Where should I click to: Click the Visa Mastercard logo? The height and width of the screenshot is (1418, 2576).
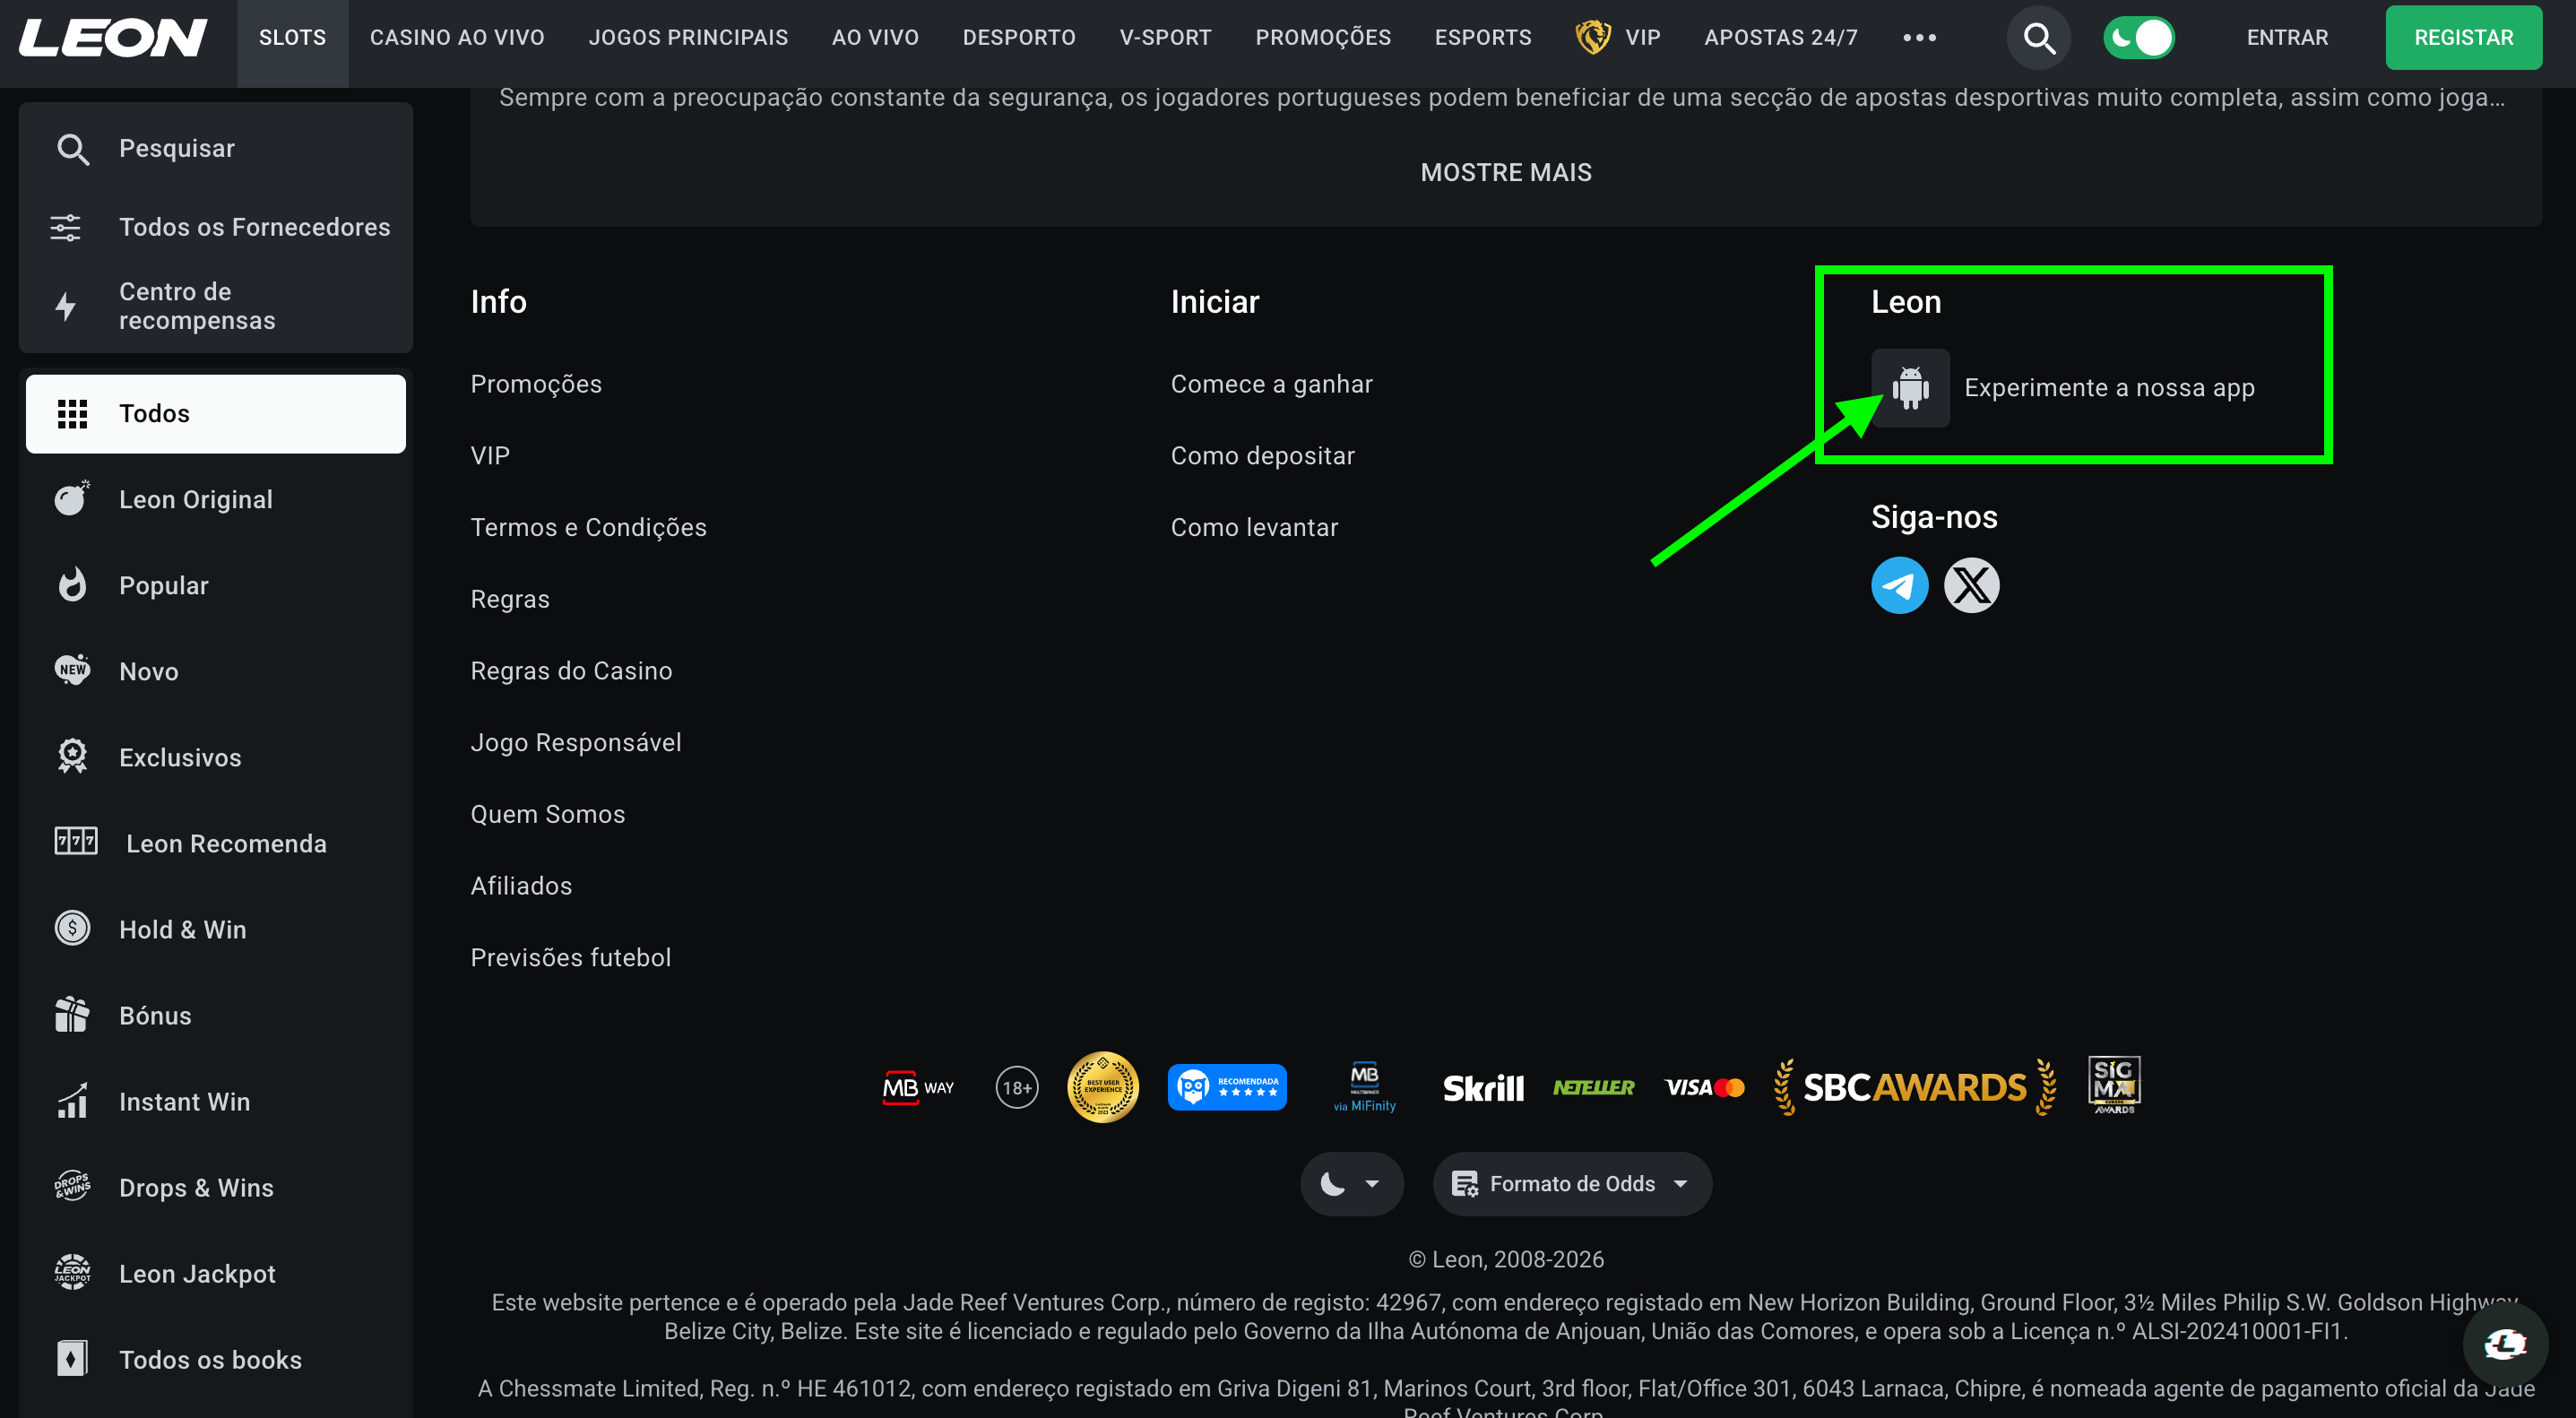click(1703, 1087)
